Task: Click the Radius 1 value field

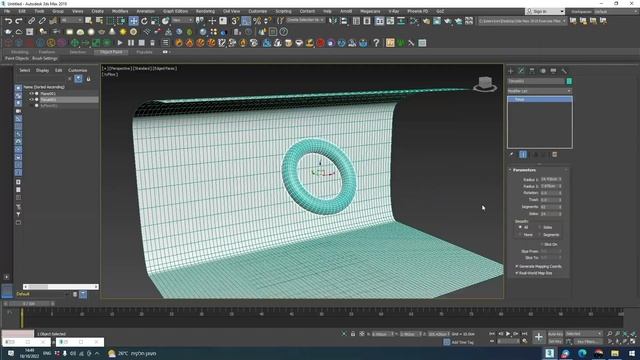Action: tap(550, 179)
